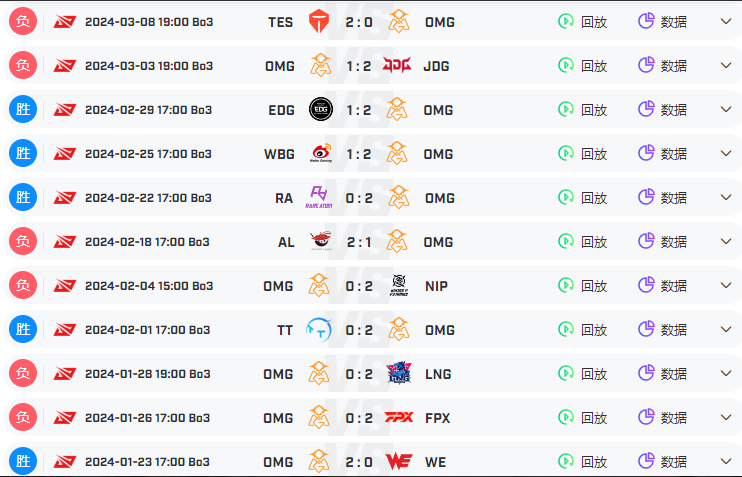Screen dimensions: 742x477
Task: View data for RA vs OMG match
Action: coord(662,198)
